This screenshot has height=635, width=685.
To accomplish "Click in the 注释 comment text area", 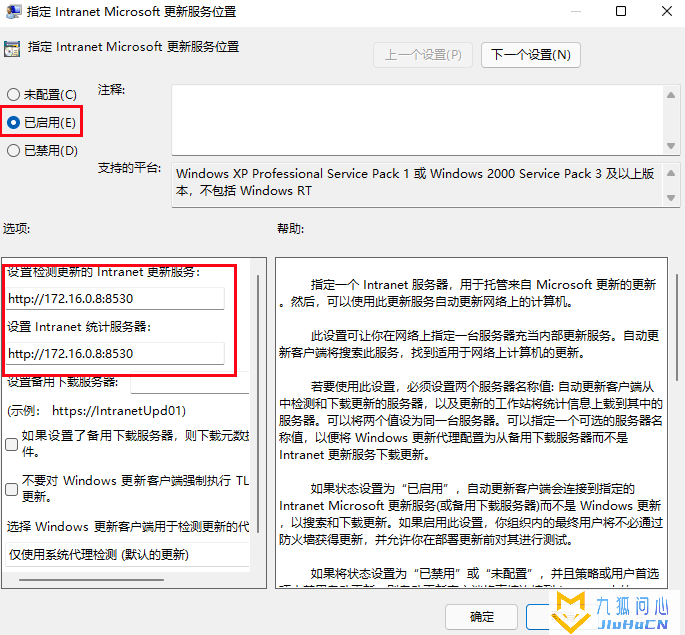I will (x=417, y=120).
